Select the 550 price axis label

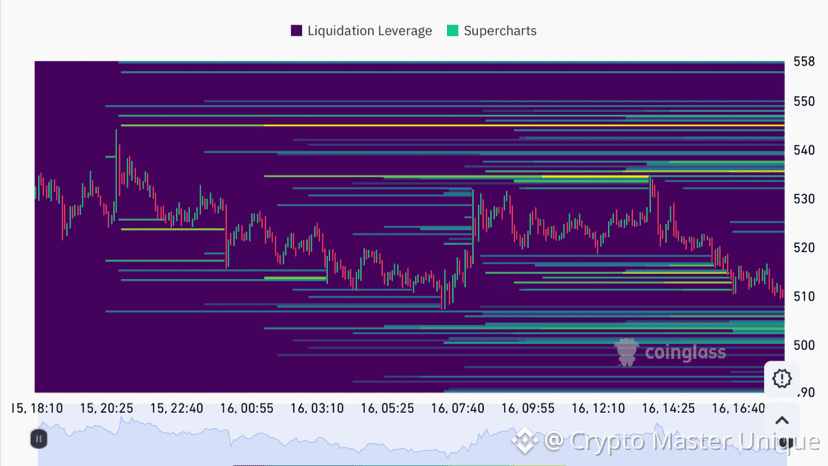(x=804, y=101)
